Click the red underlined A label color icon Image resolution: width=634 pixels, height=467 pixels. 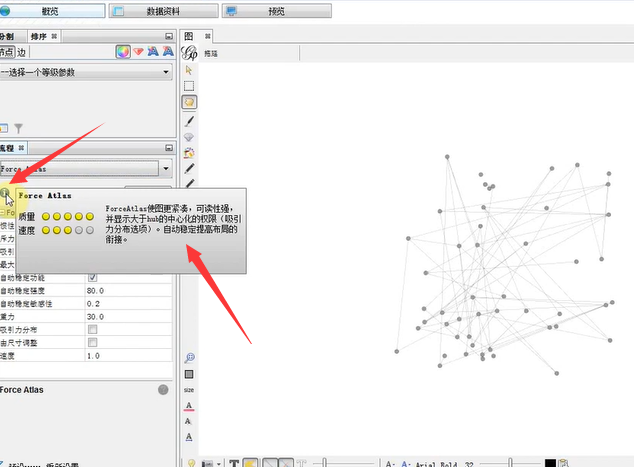point(189,406)
